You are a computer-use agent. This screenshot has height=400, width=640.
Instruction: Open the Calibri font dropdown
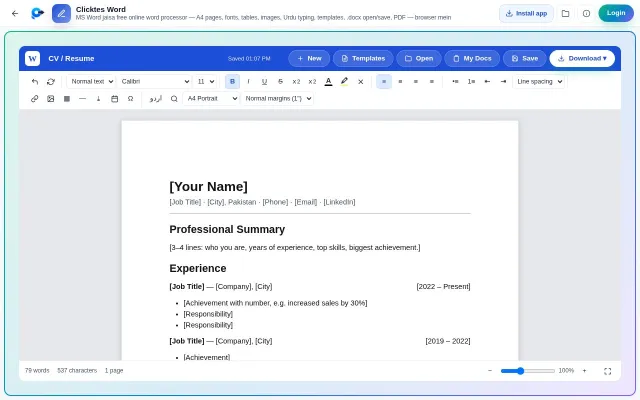[154, 82]
